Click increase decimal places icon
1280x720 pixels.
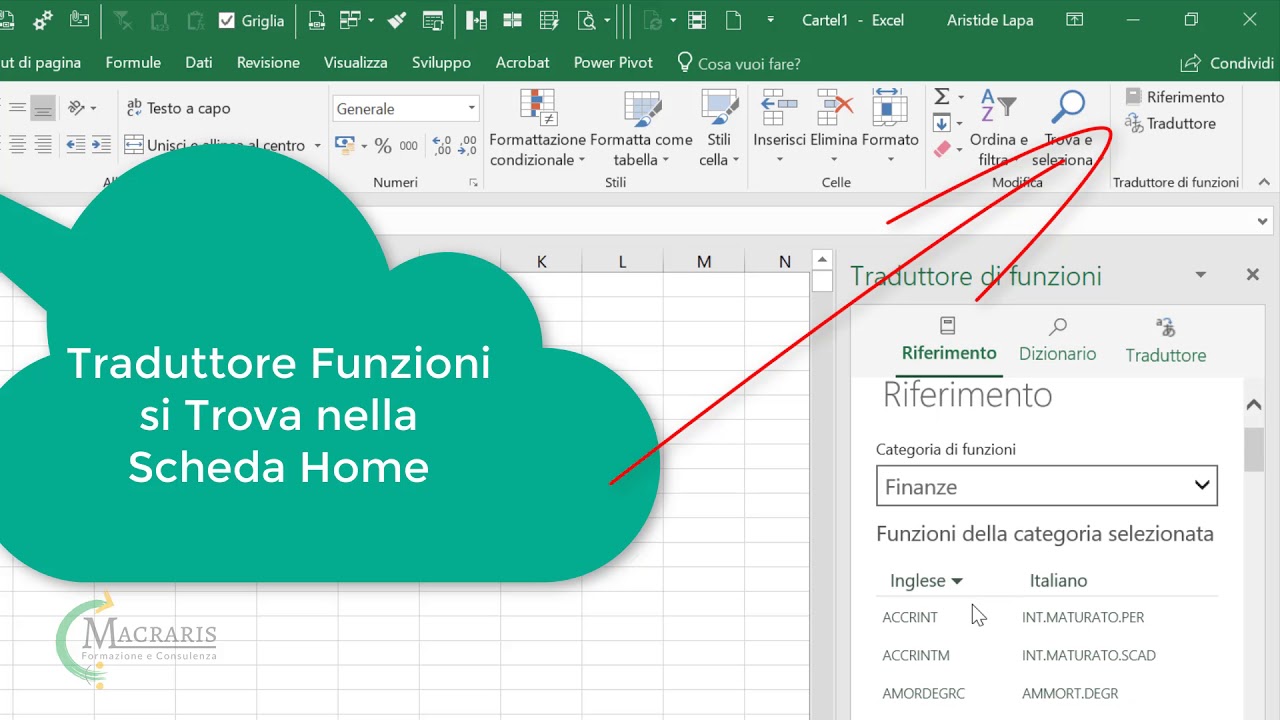[x=442, y=146]
